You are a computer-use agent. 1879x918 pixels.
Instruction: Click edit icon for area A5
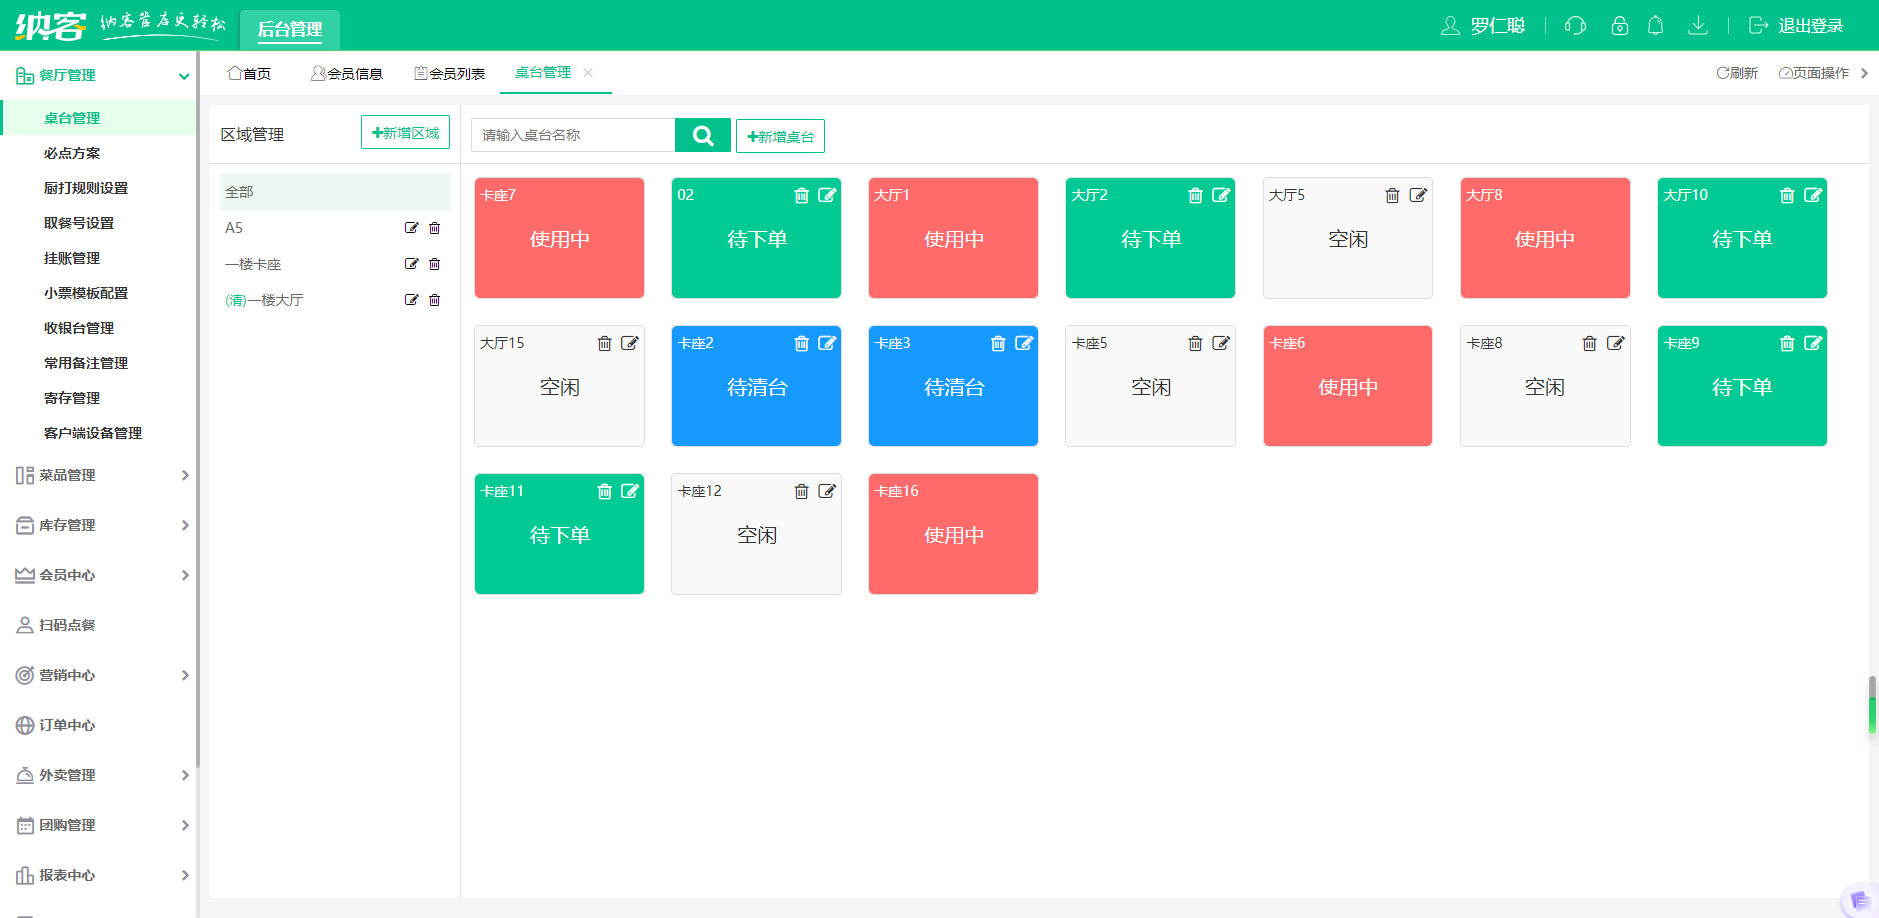coord(411,228)
